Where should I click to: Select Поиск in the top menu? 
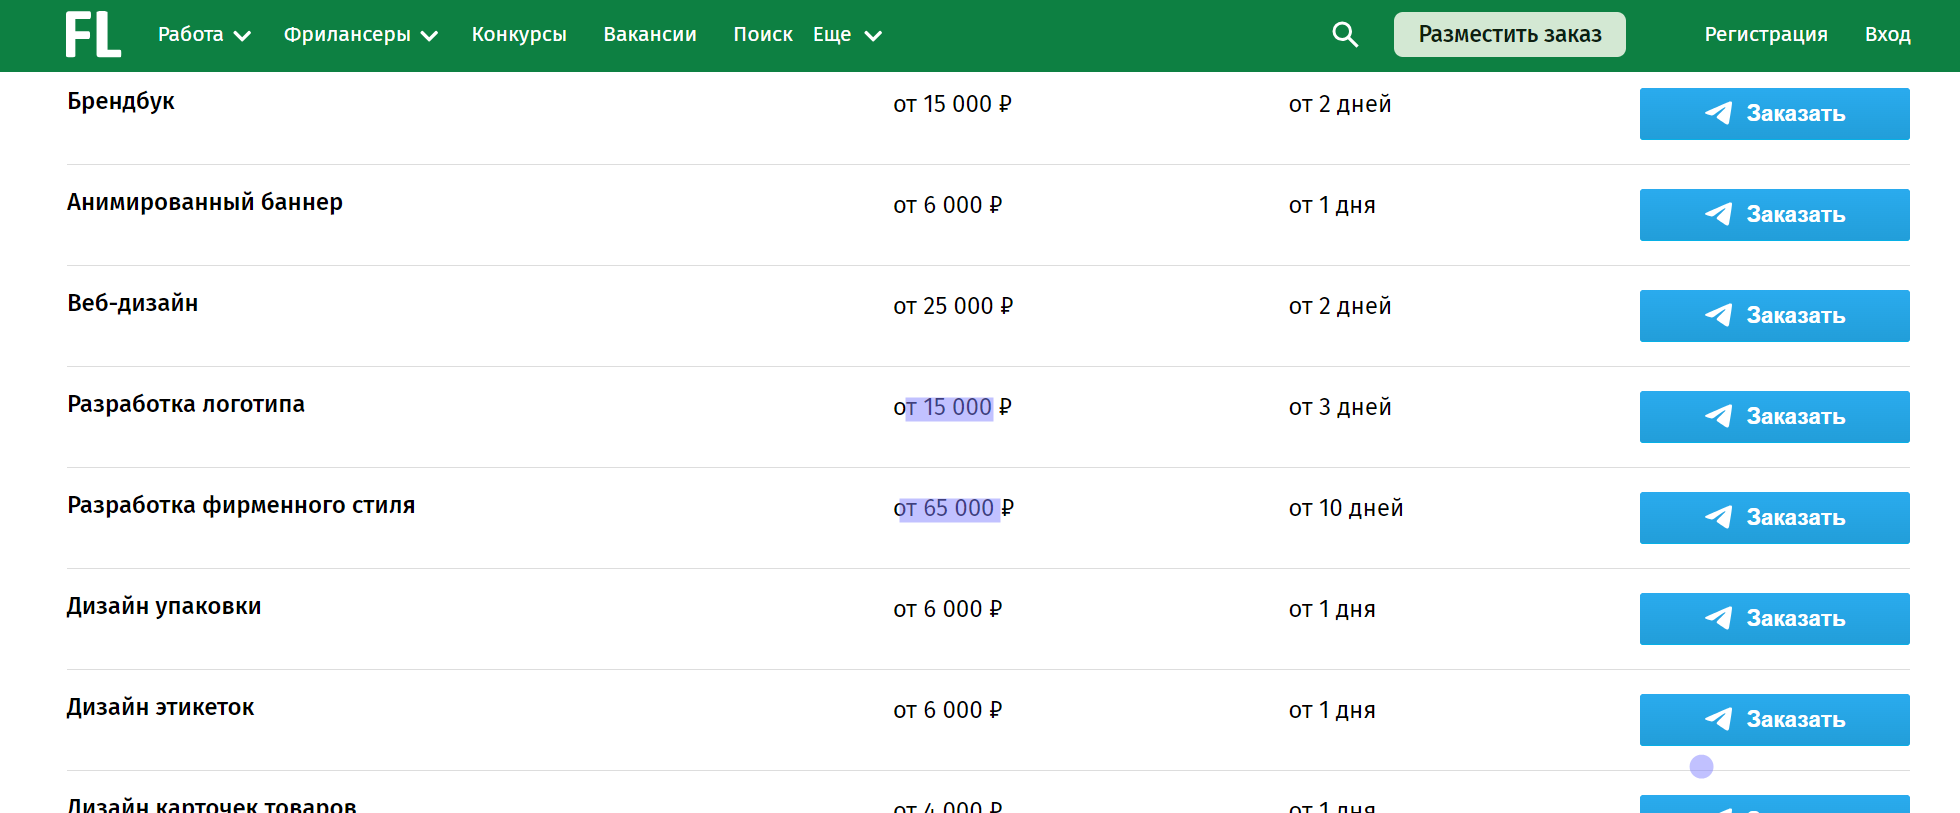[x=762, y=35]
